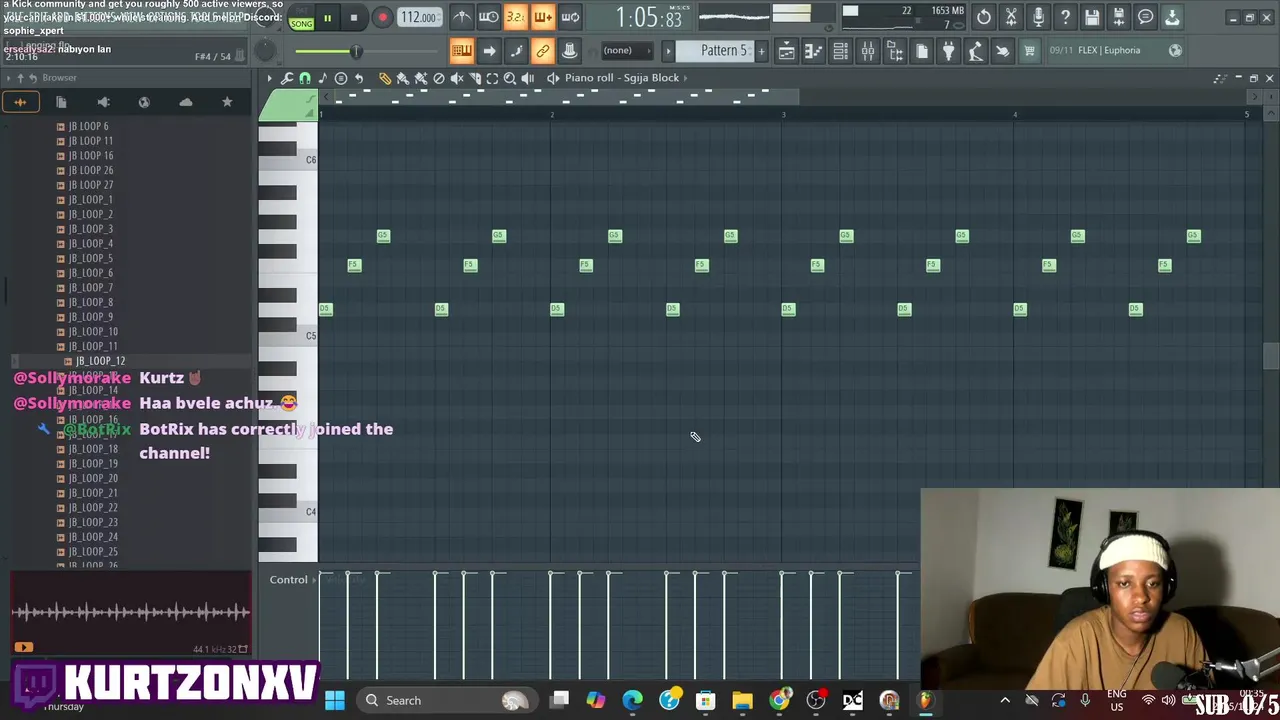1280x720 pixels.
Task: Toggle the arrow auto-scroll button
Action: coord(488,51)
